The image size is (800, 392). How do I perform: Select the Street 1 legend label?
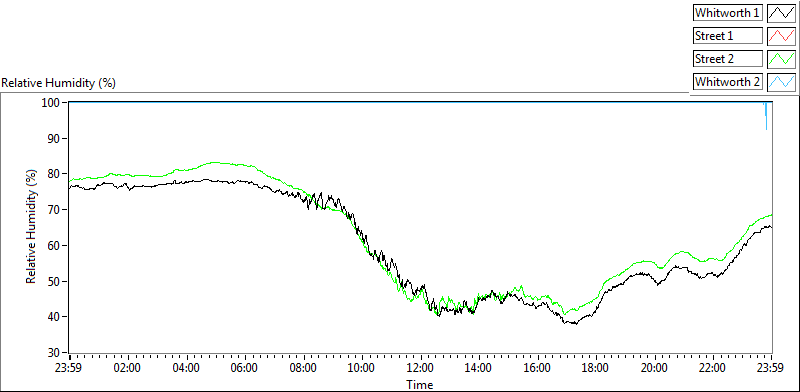tap(728, 36)
